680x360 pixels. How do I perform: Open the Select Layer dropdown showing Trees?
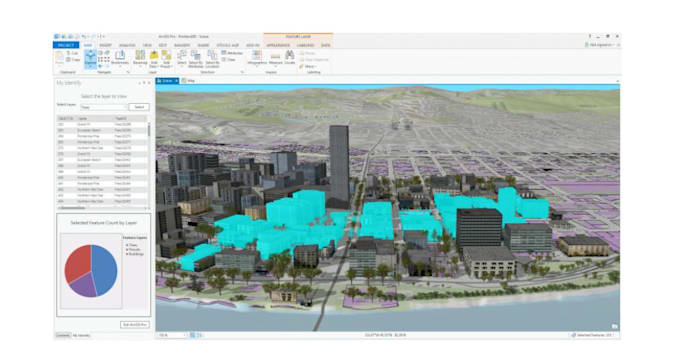103,107
